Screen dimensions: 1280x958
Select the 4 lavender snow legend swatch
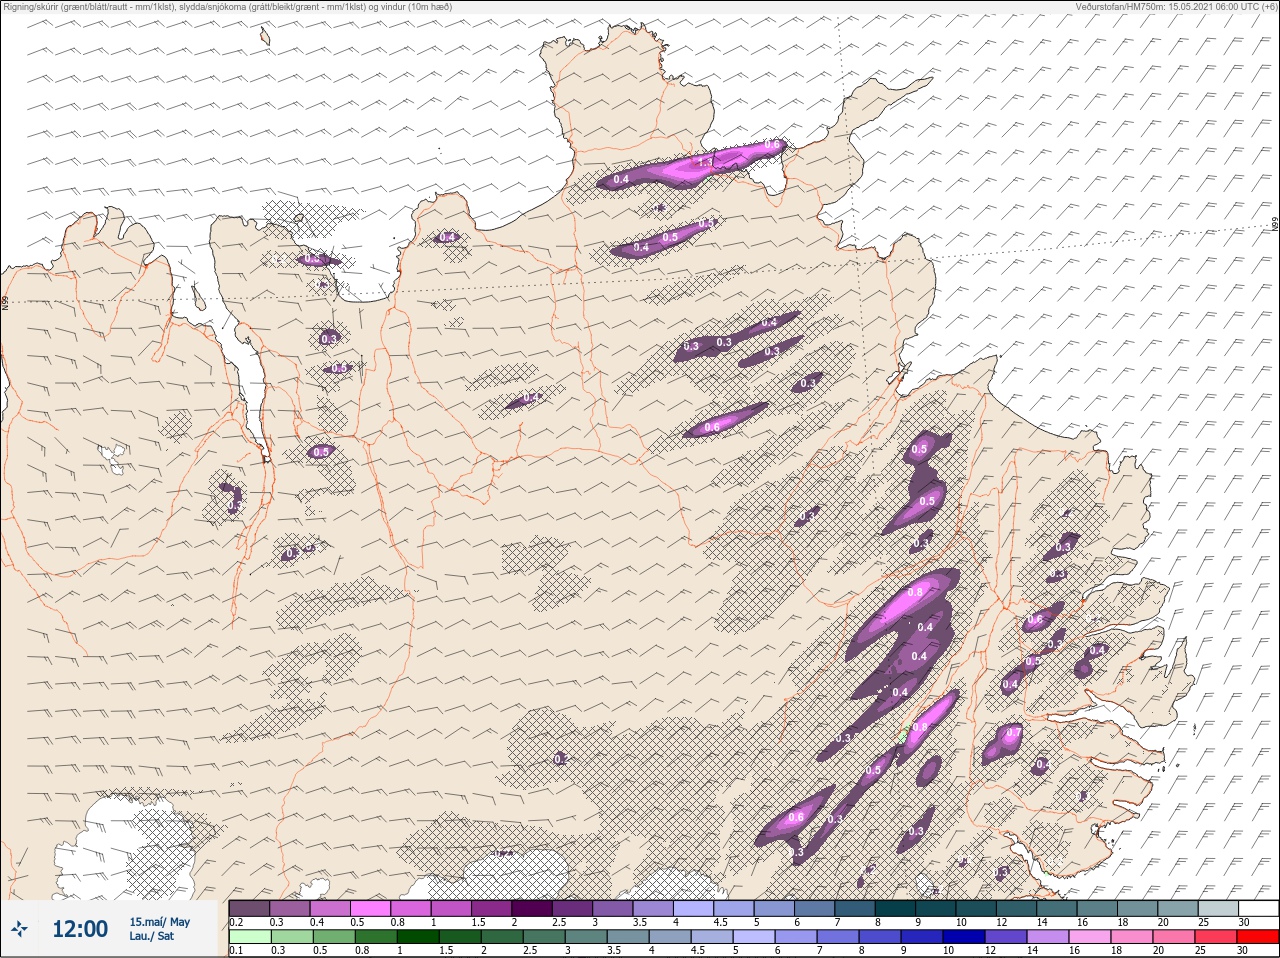tap(693, 908)
